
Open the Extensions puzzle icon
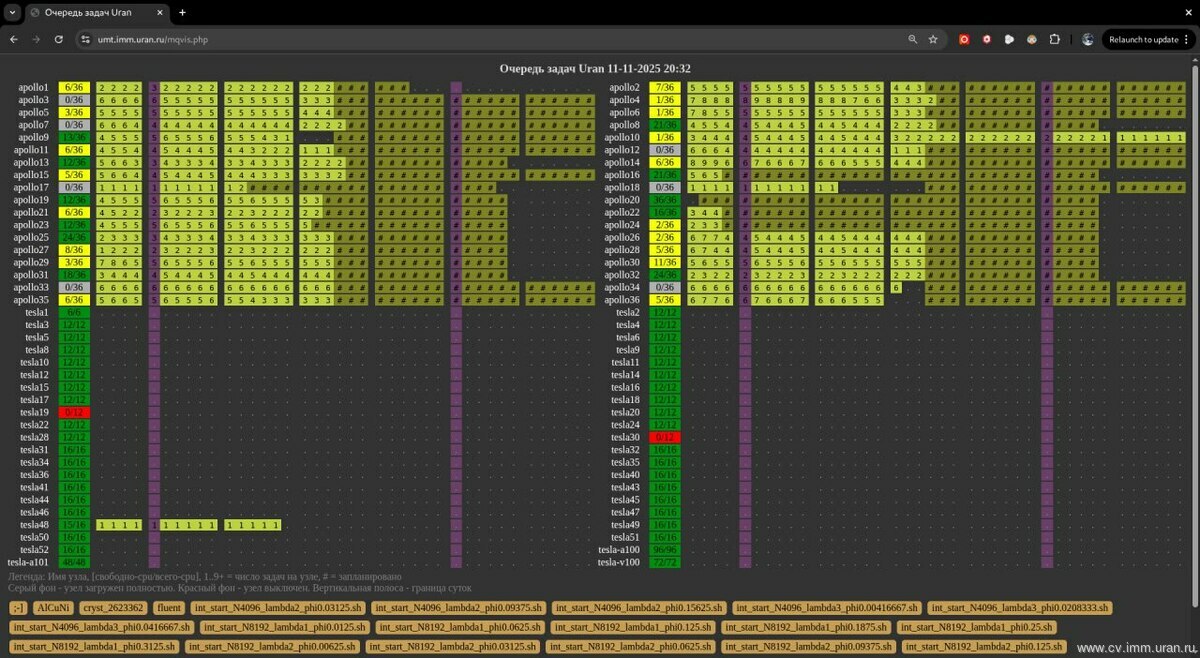coord(1054,39)
